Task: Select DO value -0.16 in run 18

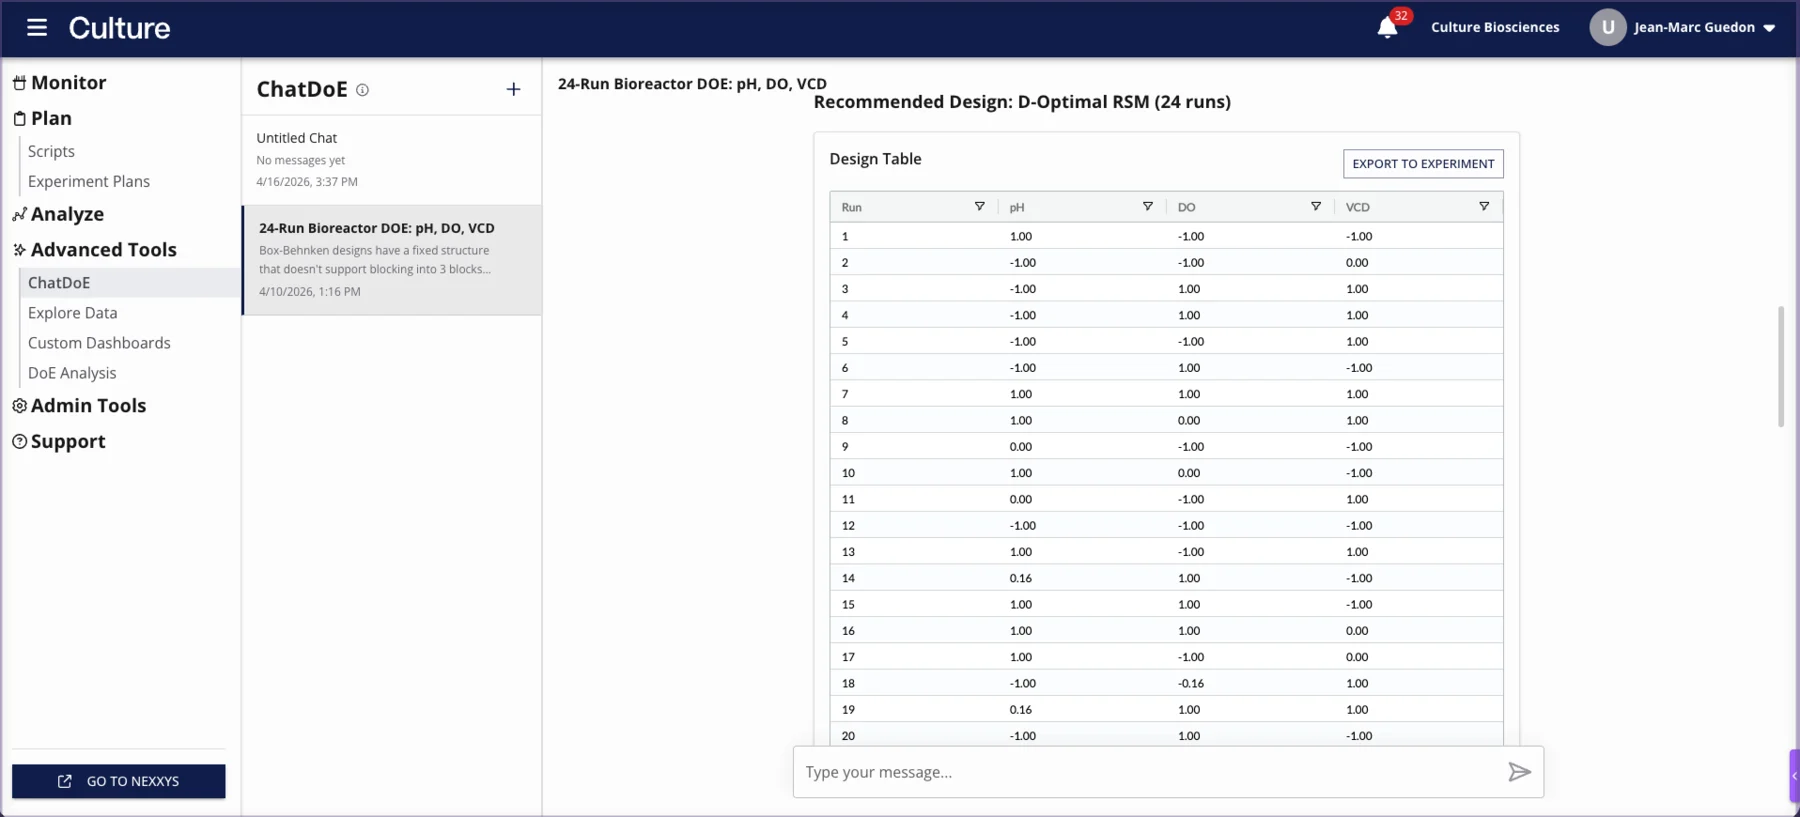Action: (x=1190, y=684)
